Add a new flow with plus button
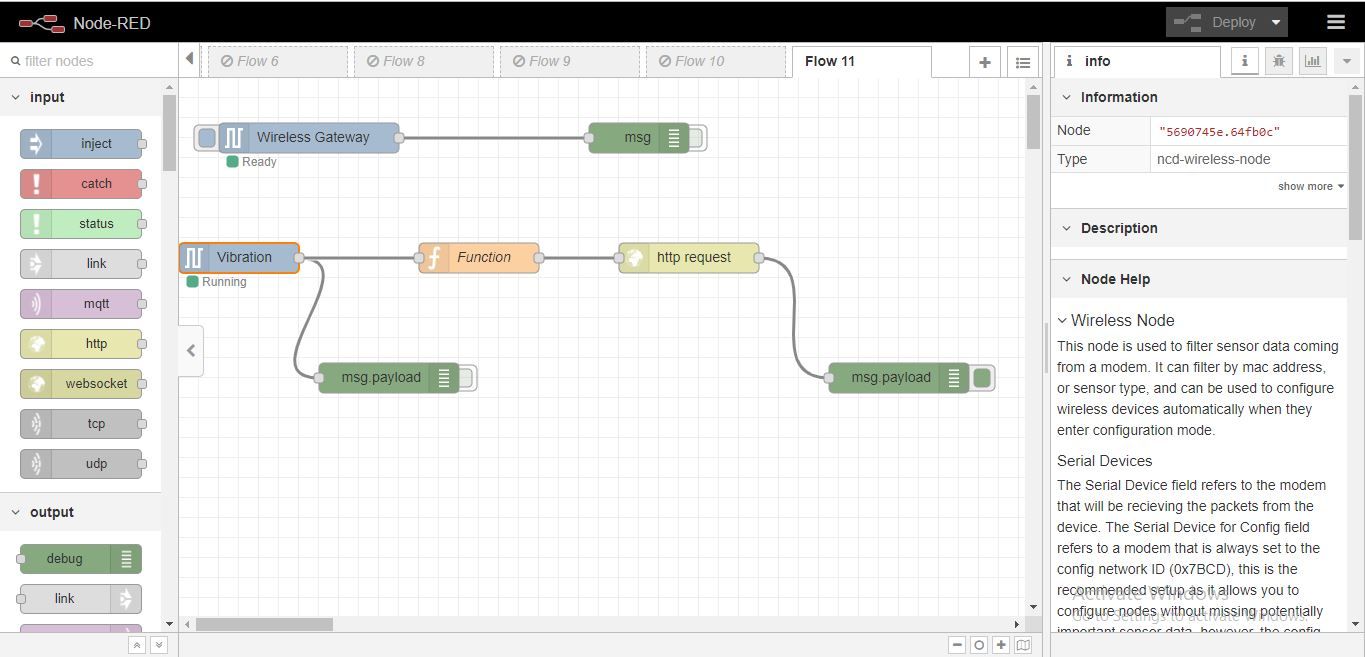This screenshot has height=657, width=1365. [985, 62]
